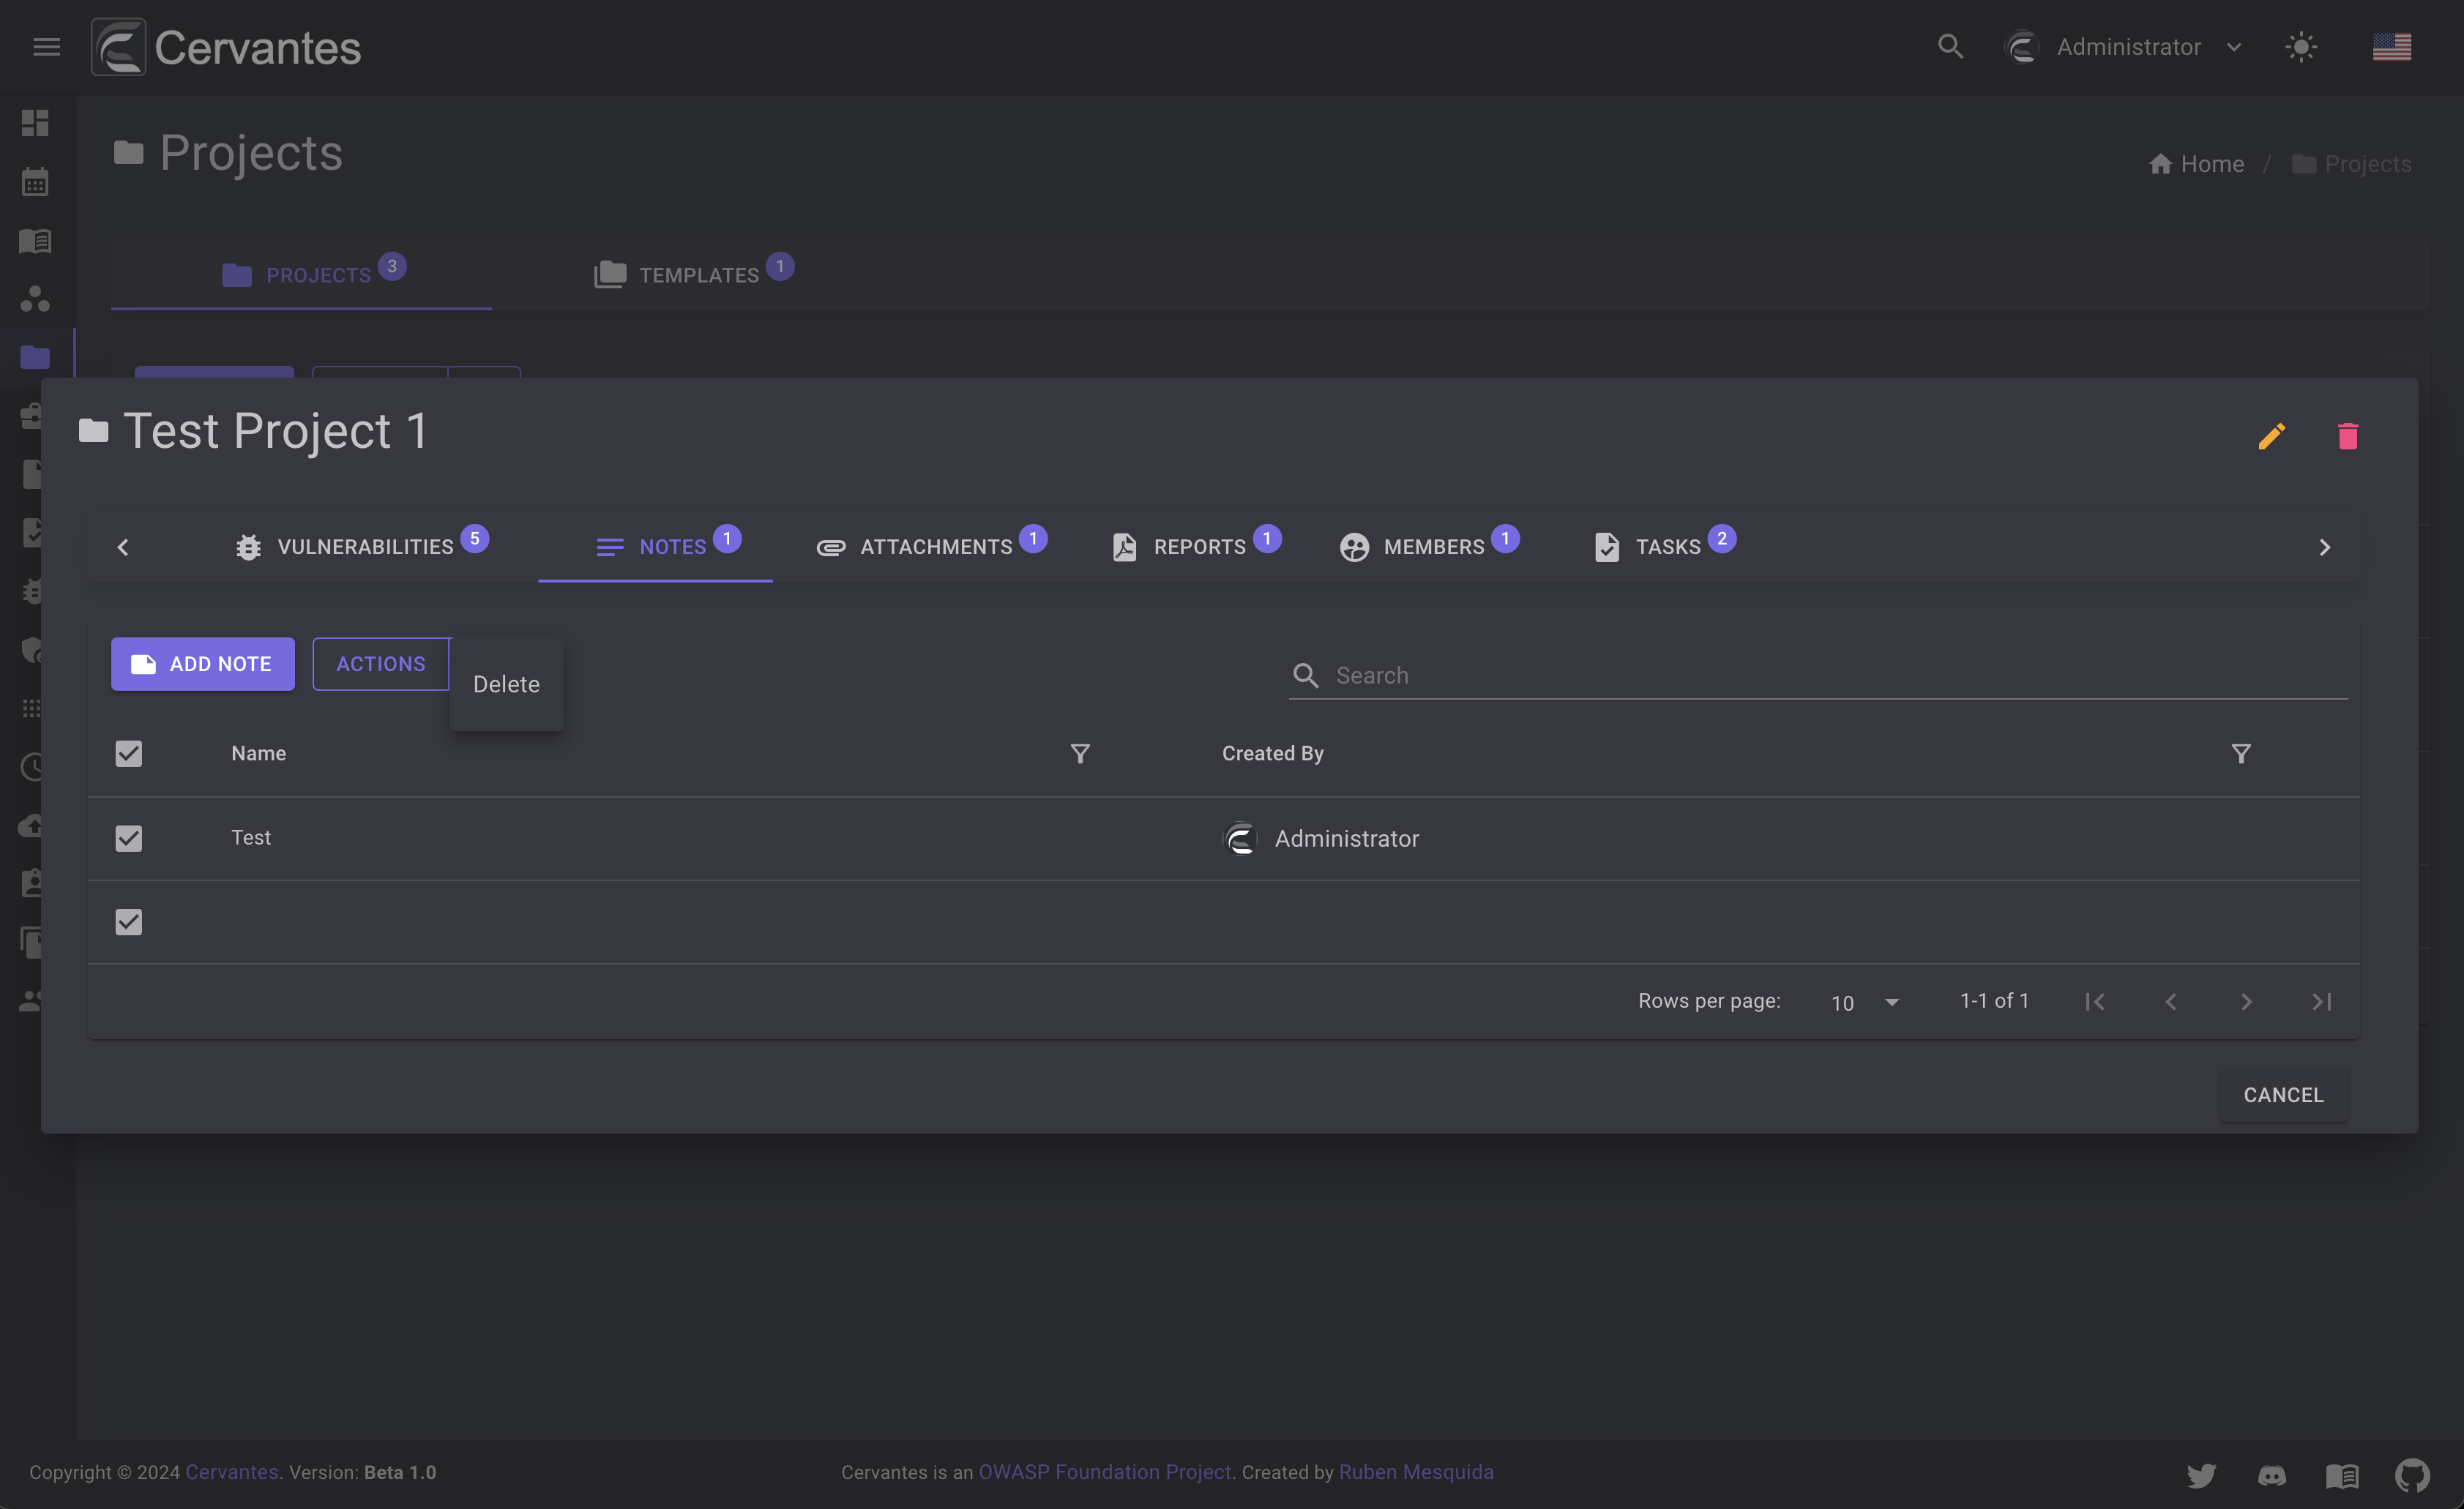Viewport: 2464px width, 1509px height.
Task: Open the note named Test
Action: coord(251,838)
